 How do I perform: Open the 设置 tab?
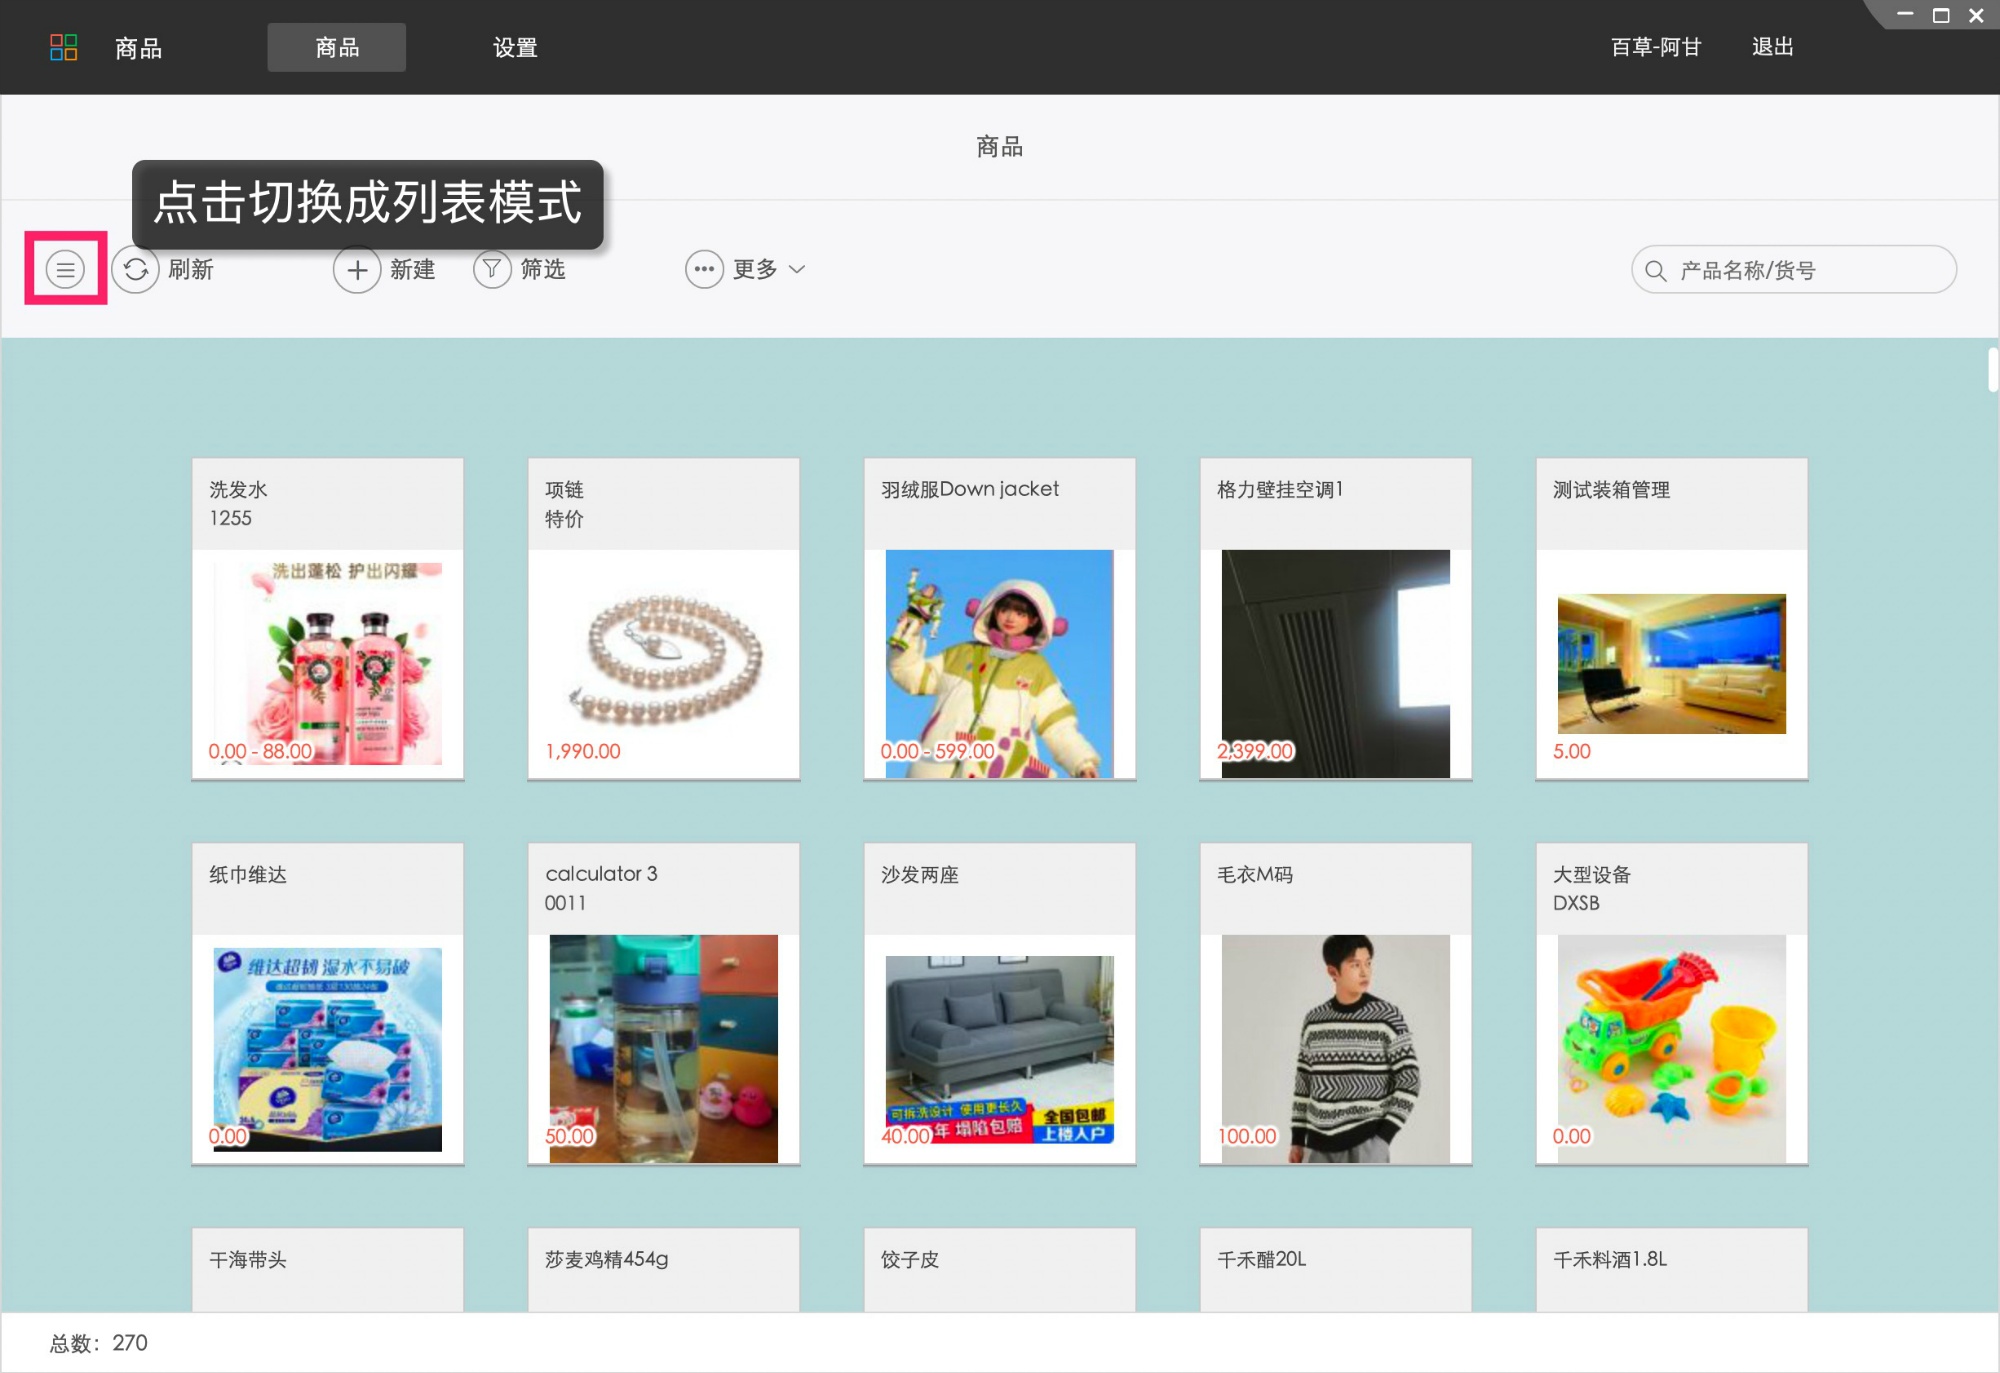(x=515, y=47)
